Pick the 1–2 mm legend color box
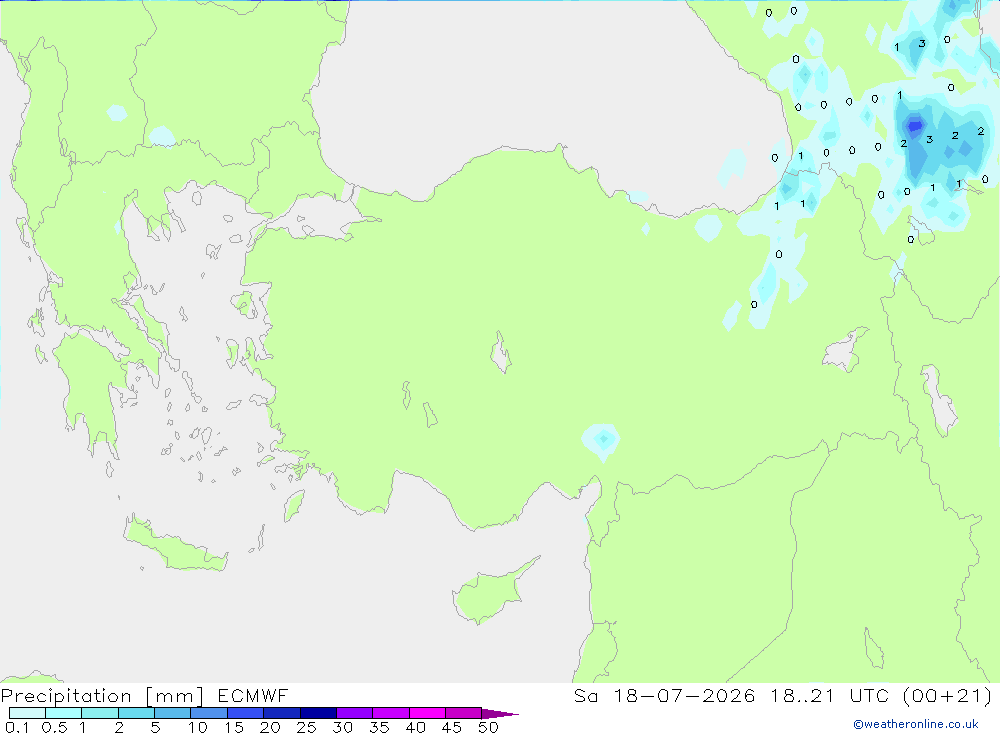This screenshot has width=1000, height=733. click(100, 713)
